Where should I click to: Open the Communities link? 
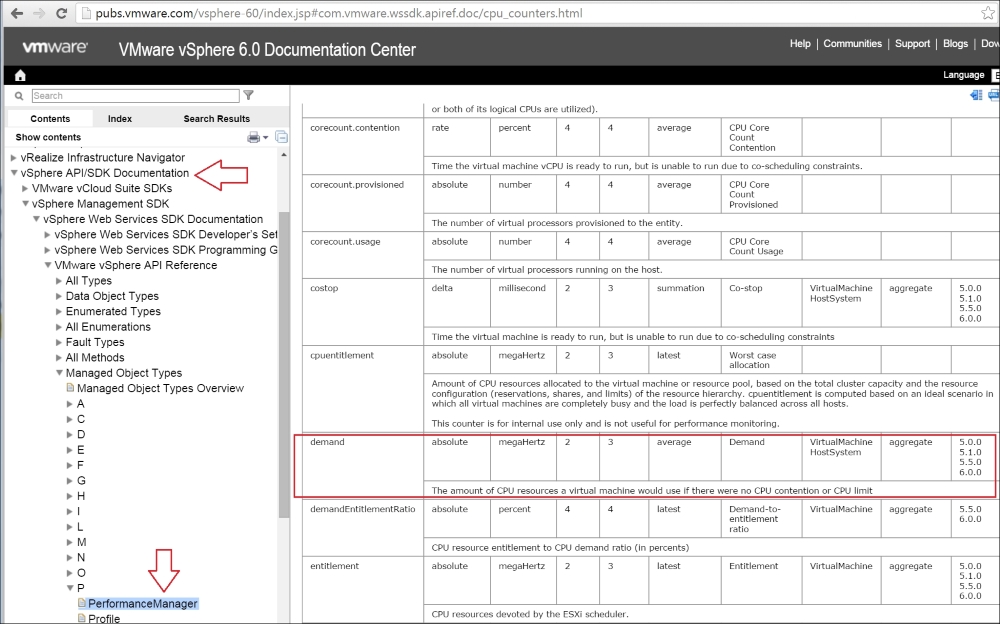point(853,43)
